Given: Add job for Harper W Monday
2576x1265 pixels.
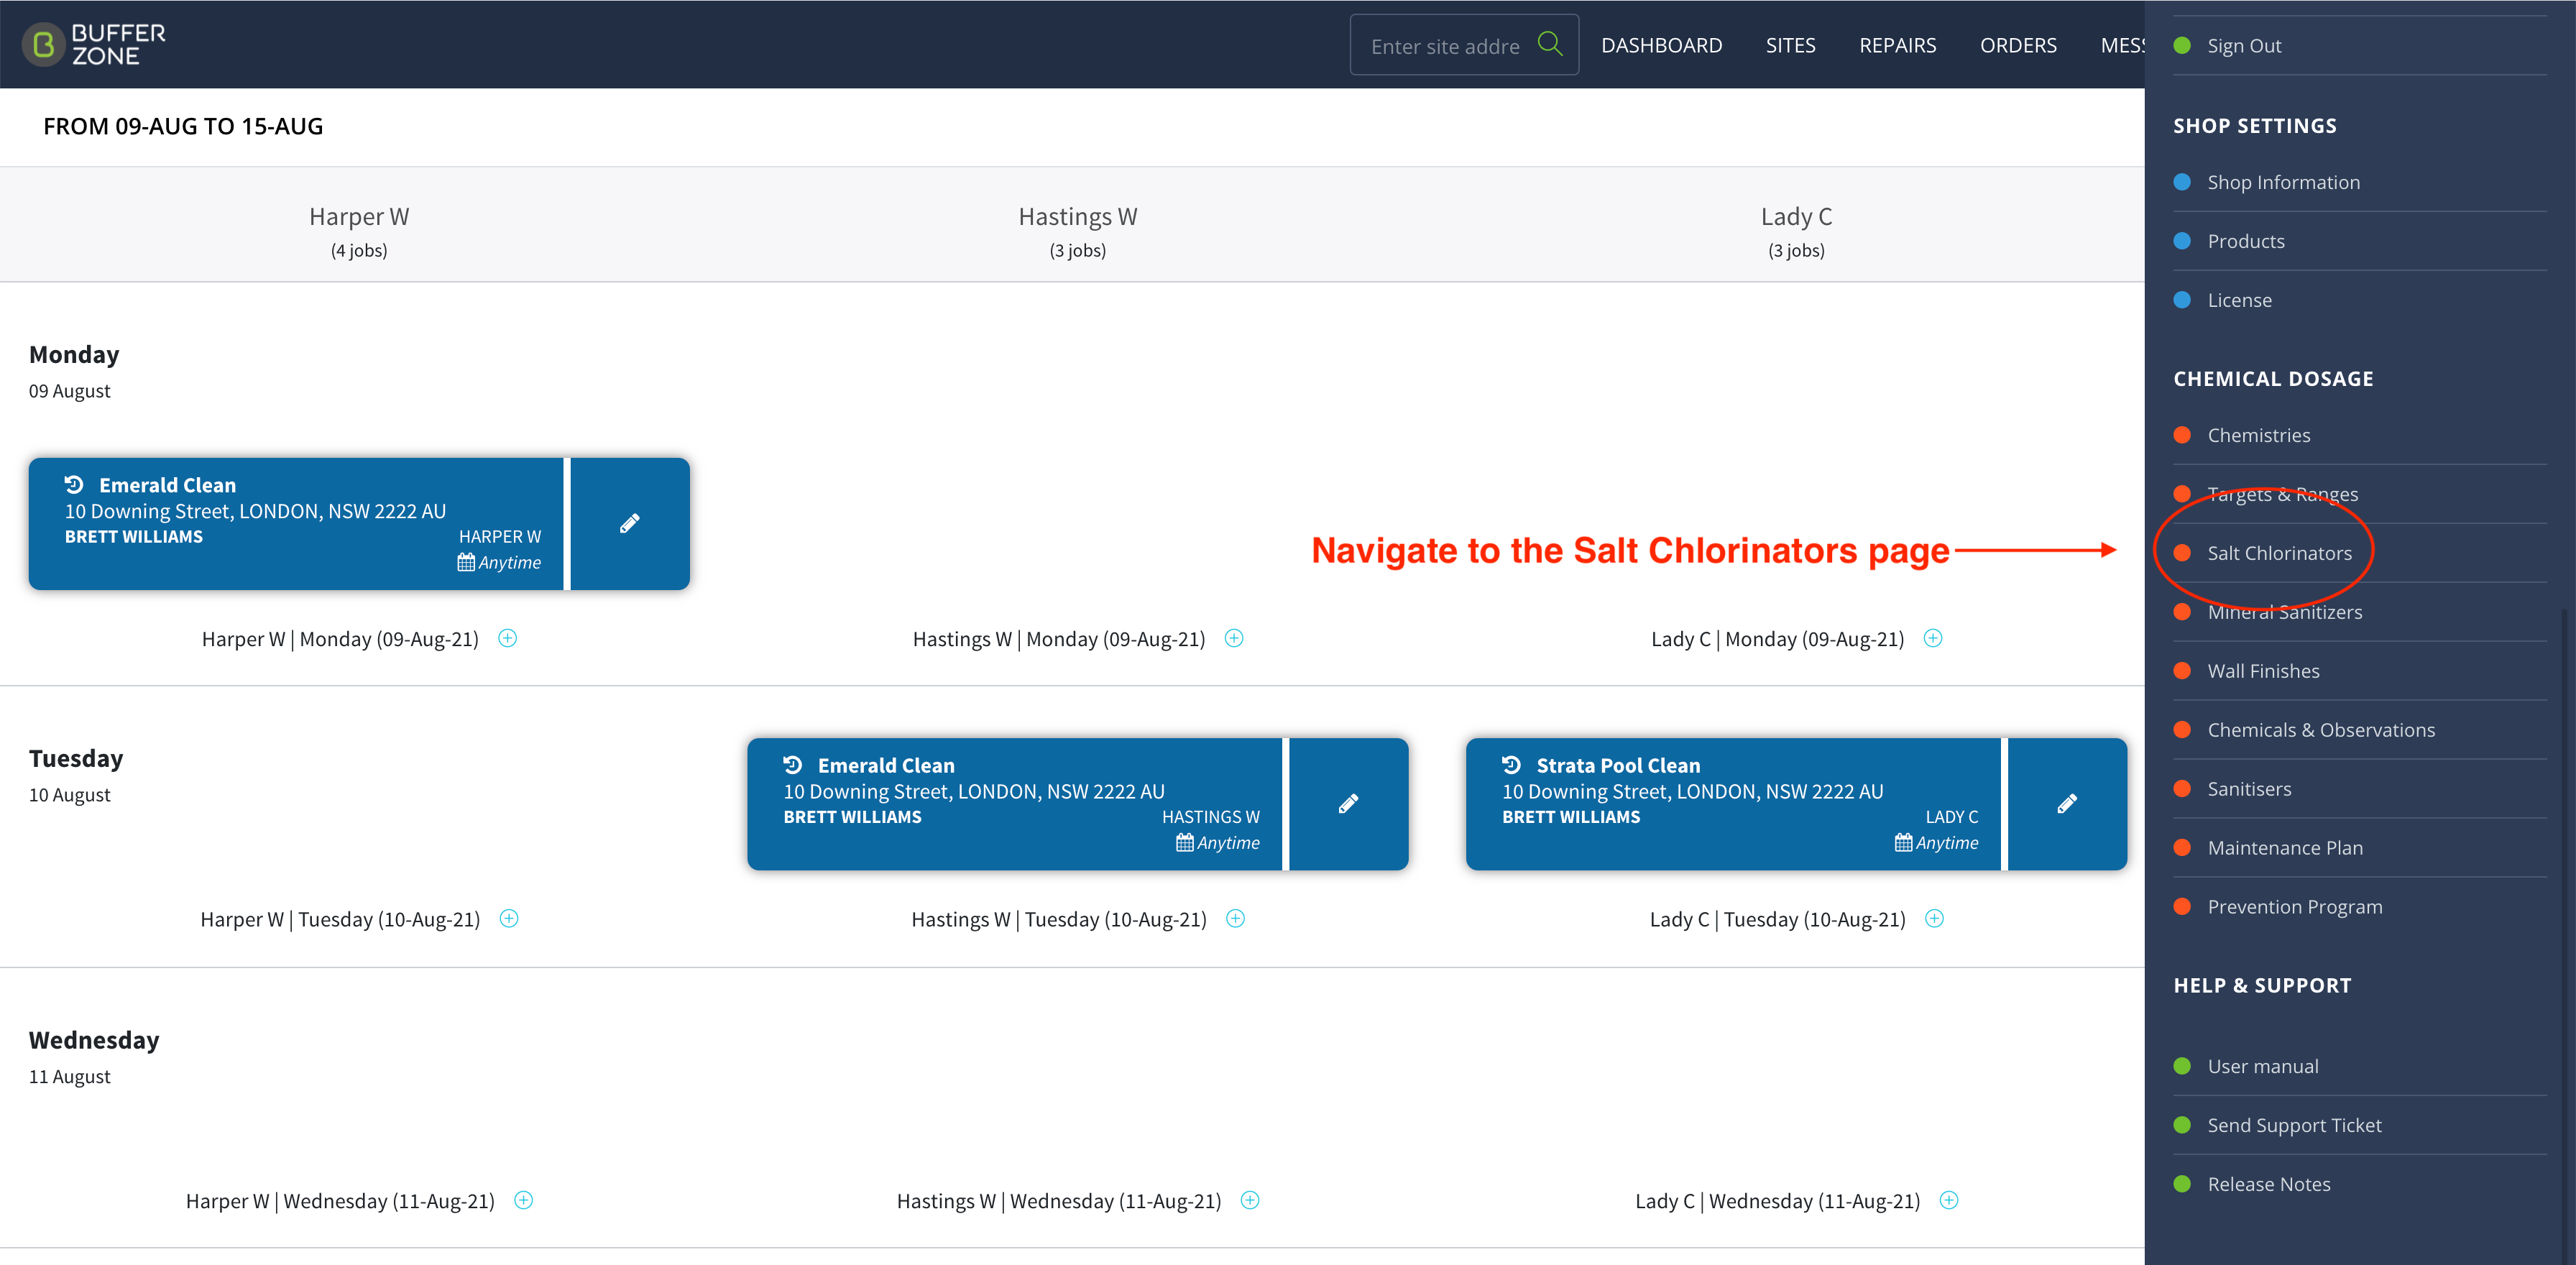Looking at the screenshot, I should (508, 638).
